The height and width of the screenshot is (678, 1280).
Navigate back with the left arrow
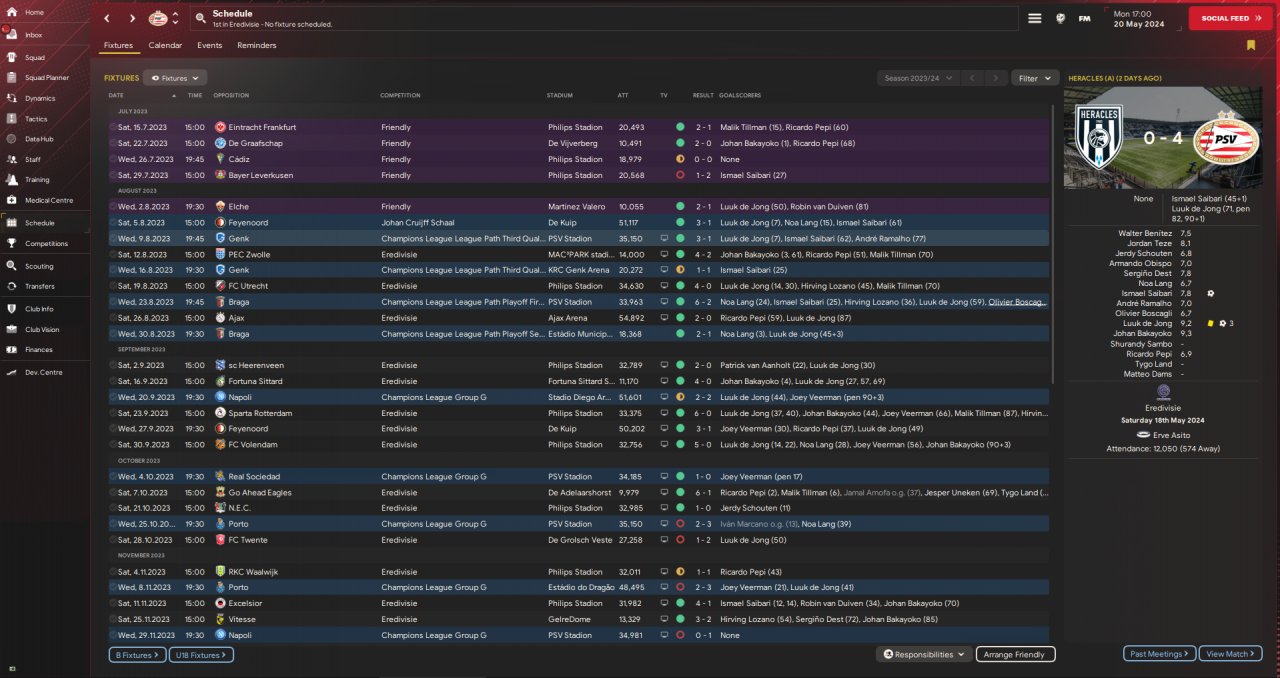click(x=108, y=18)
